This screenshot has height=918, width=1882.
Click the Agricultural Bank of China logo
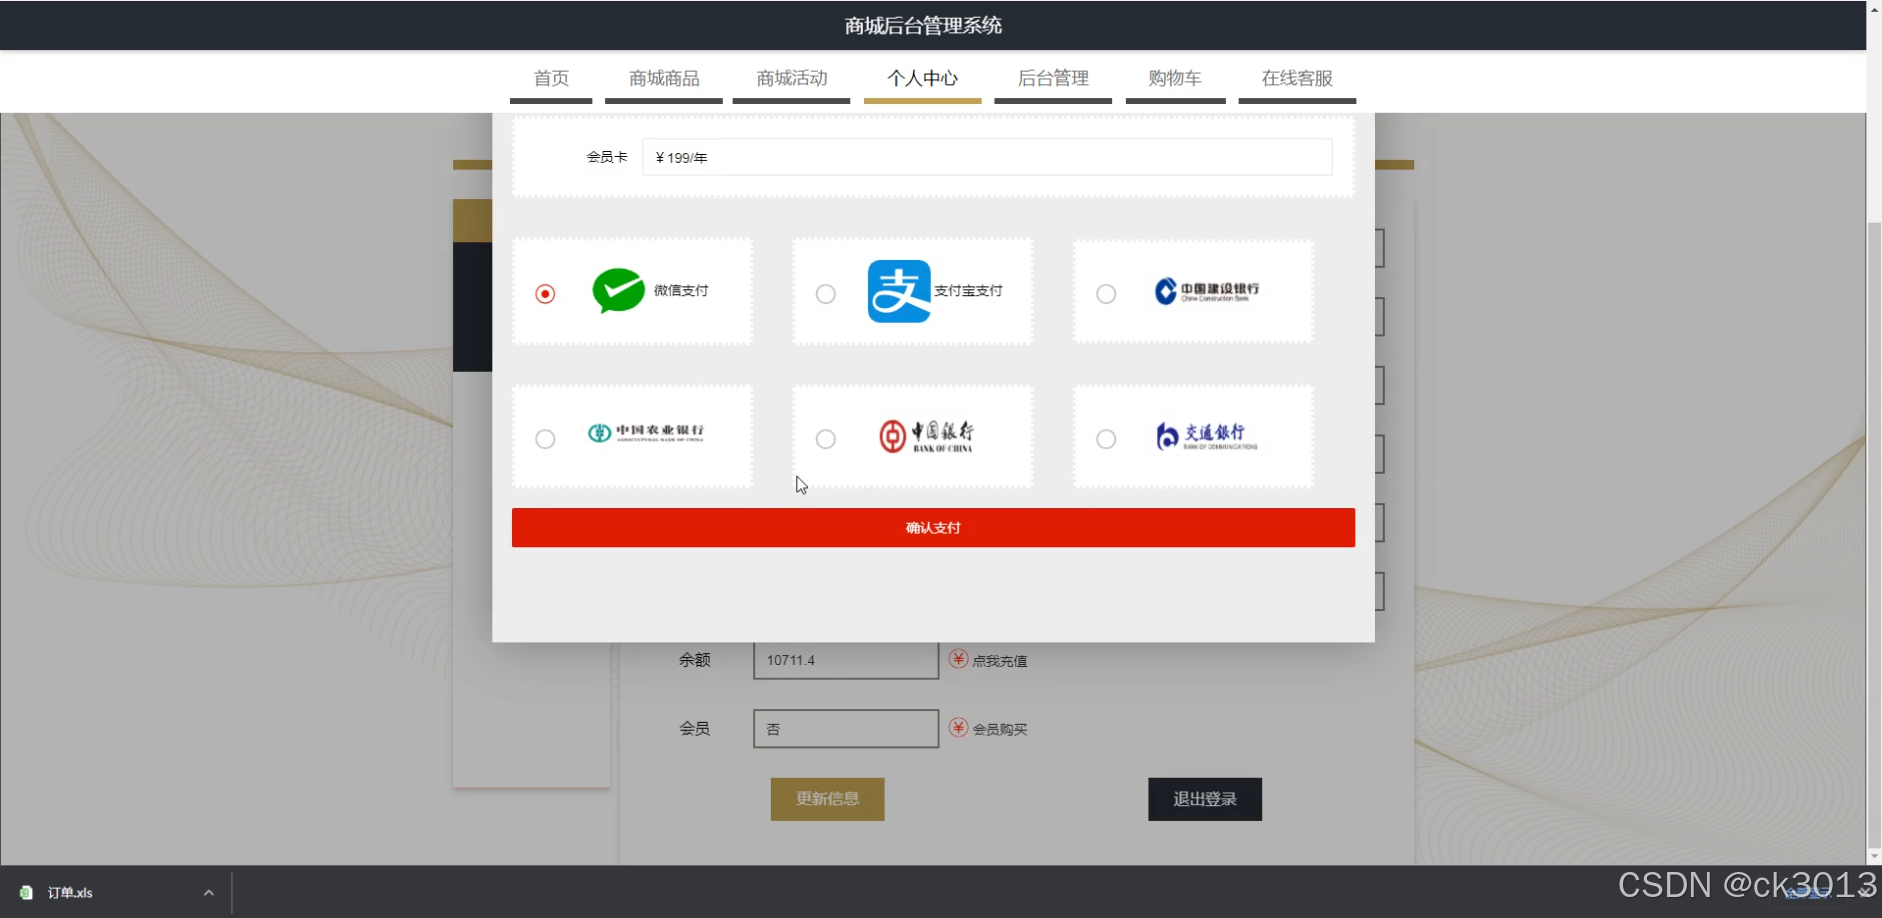[x=646, y=433]
